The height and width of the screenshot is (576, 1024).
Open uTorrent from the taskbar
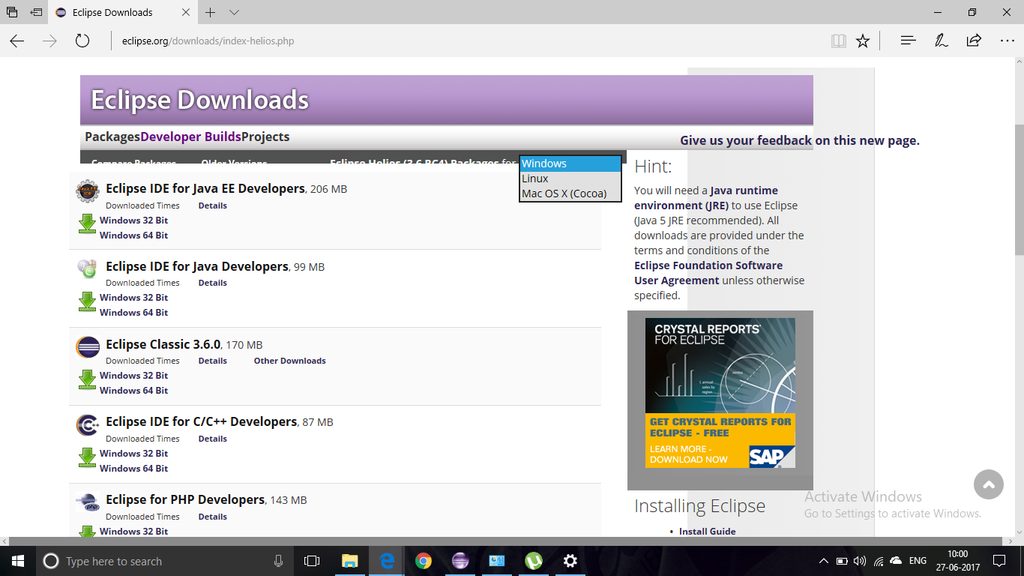point(534,561)
